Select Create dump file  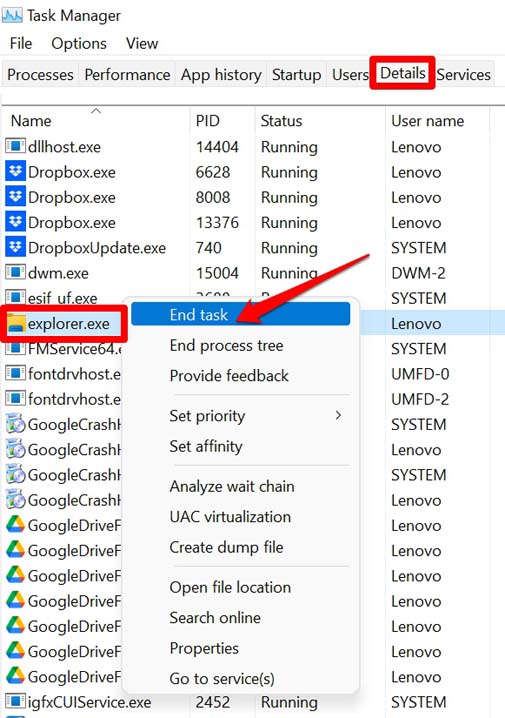tap(226, 547)
